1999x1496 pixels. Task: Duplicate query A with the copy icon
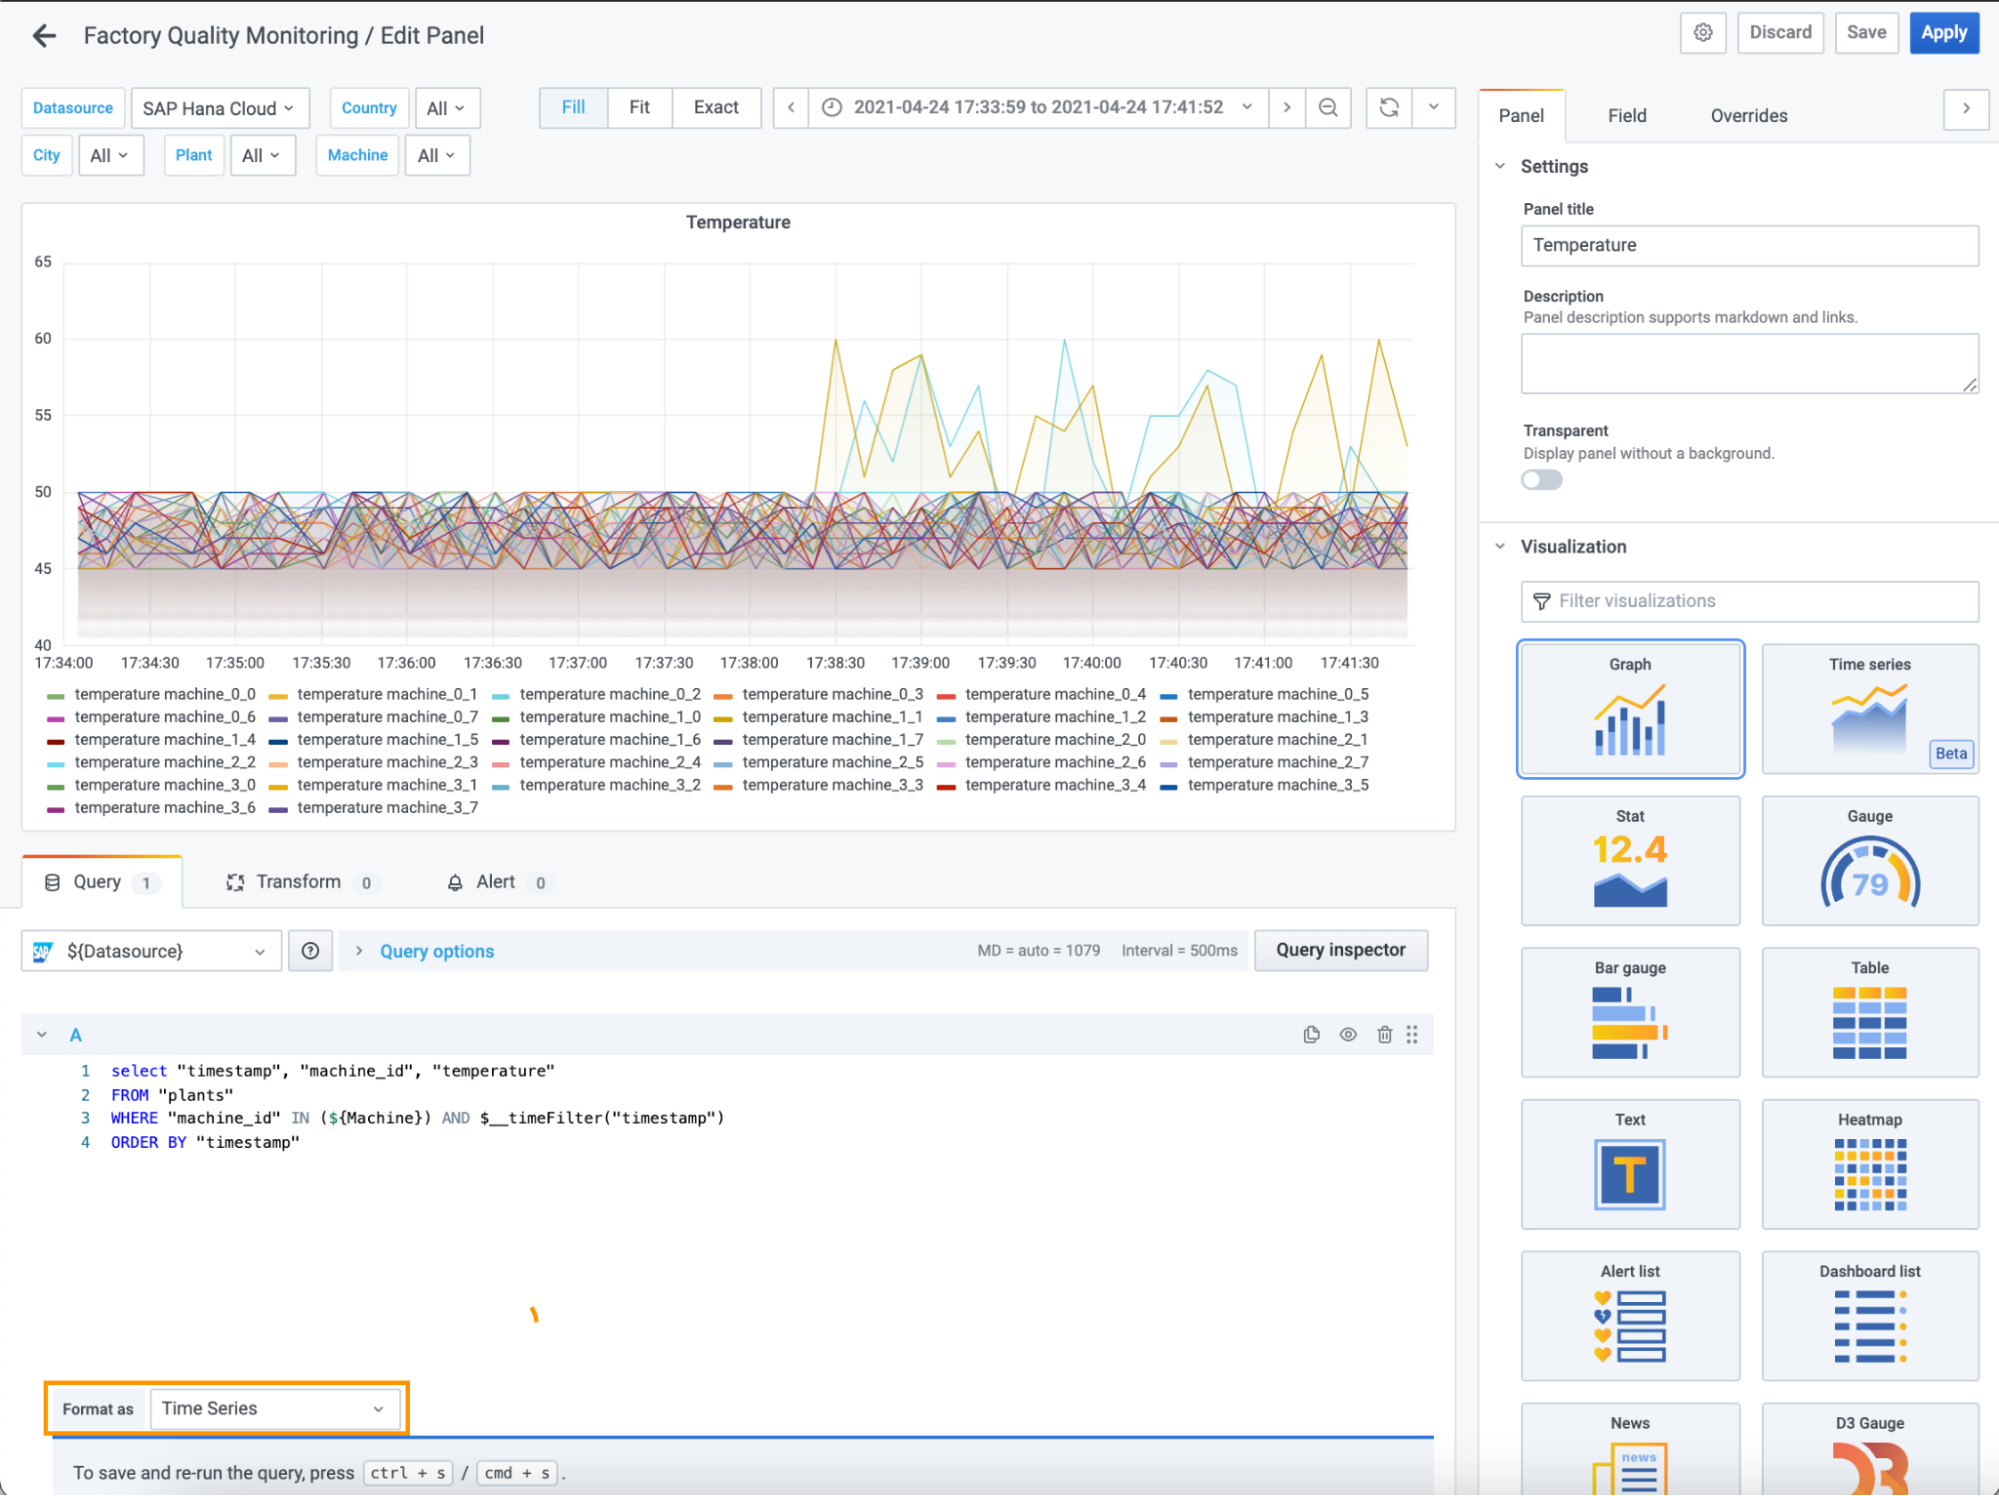coord(1311,1035)
